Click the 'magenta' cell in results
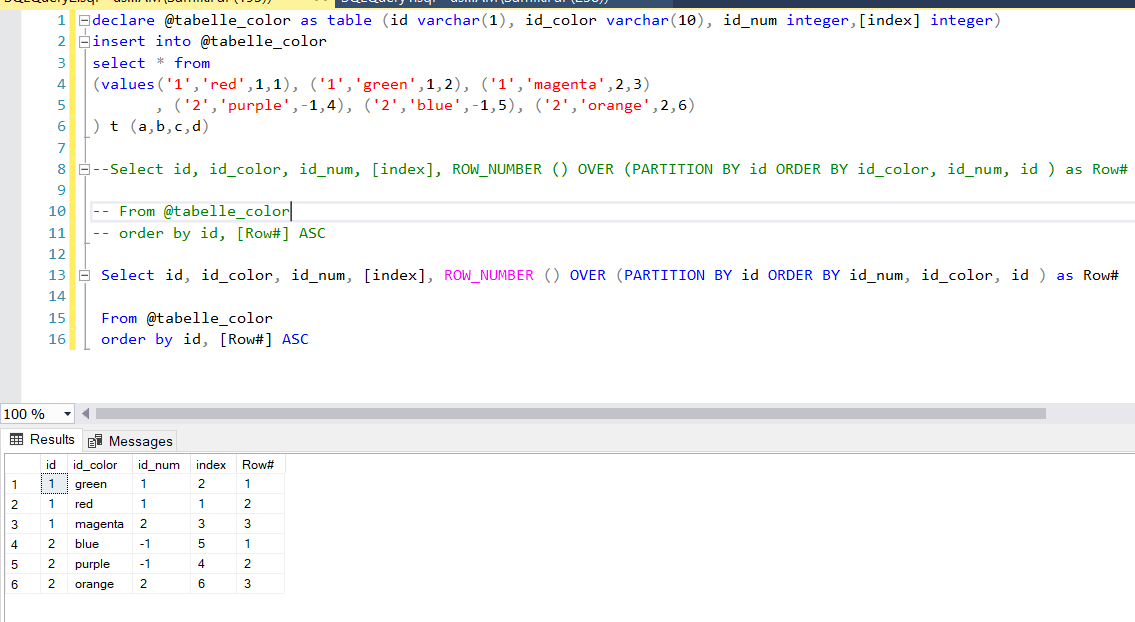The image size is (1135, 622). click(99, 524)
